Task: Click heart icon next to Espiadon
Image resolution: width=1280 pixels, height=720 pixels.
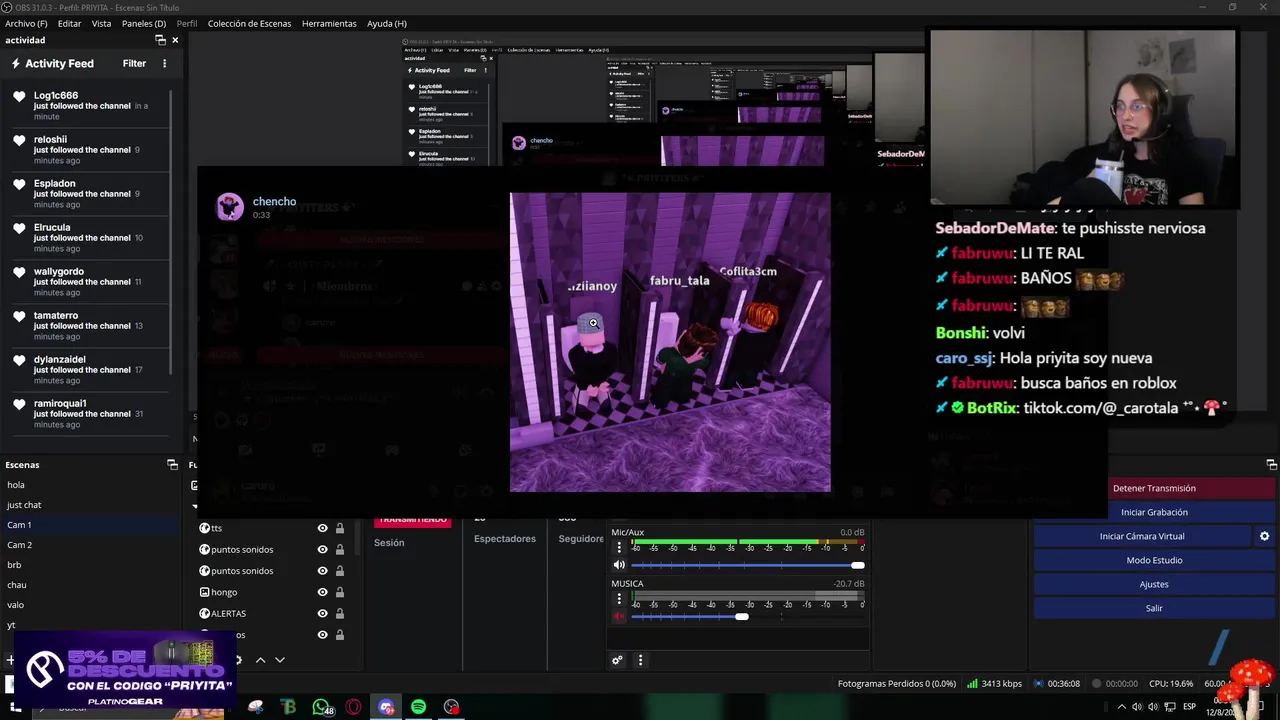Action: (19, 184)
